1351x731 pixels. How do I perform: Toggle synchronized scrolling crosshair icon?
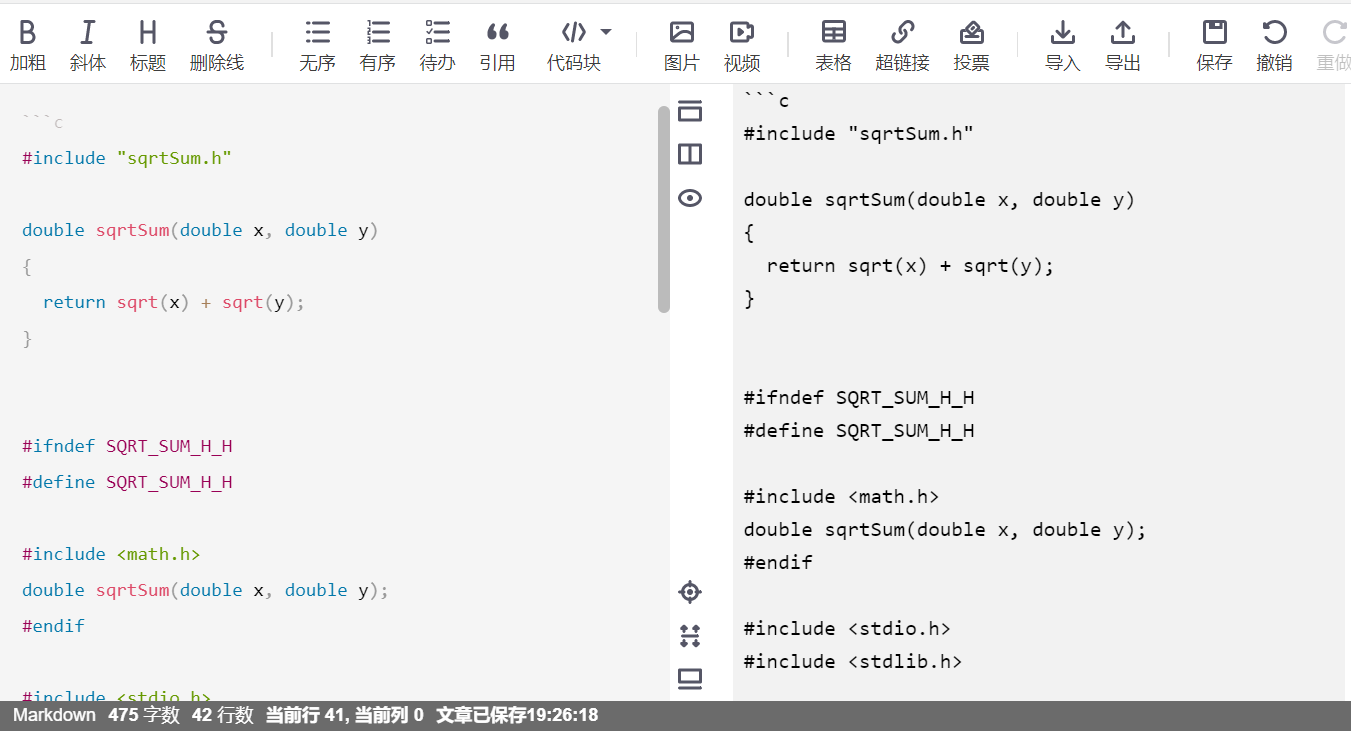coord(689,592)
